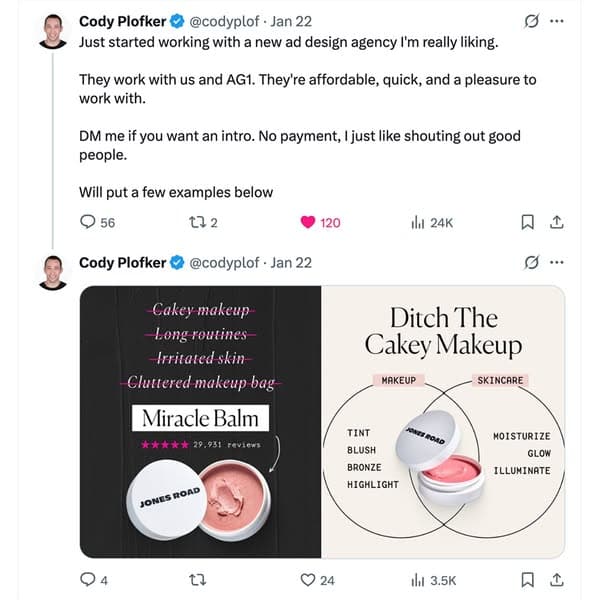Like the second tweet with 24 likes
This screenshot has width=600, height=600.
(309, 579)
